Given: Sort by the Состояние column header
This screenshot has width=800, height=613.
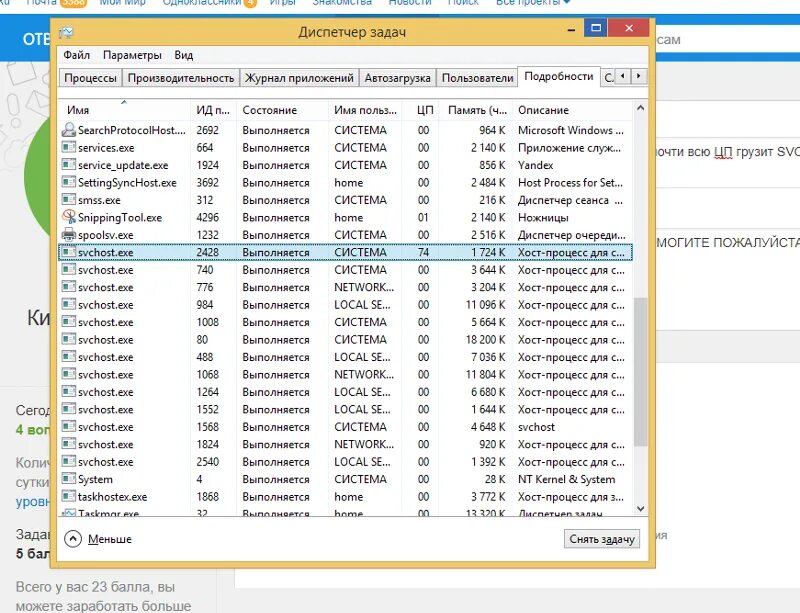Looking at the screenshot, I should [x=282, y=110].
